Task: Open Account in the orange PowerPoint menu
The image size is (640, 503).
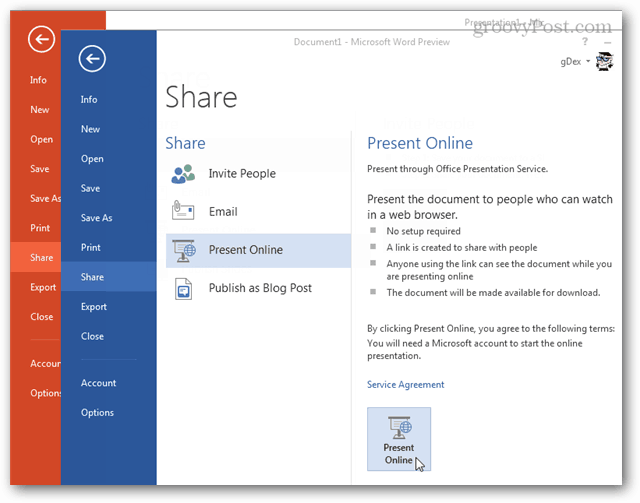Action: [45, 364]
